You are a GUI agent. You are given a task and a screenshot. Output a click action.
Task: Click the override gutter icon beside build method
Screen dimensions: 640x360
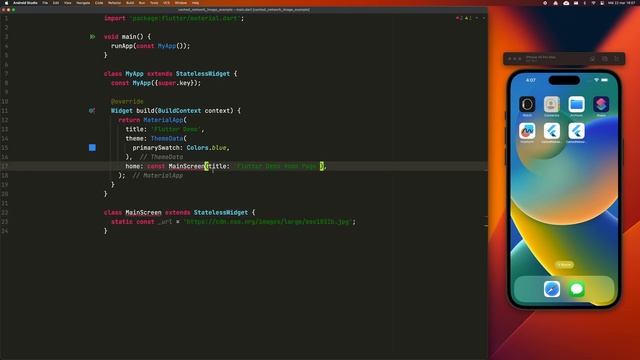pos(92,111)
